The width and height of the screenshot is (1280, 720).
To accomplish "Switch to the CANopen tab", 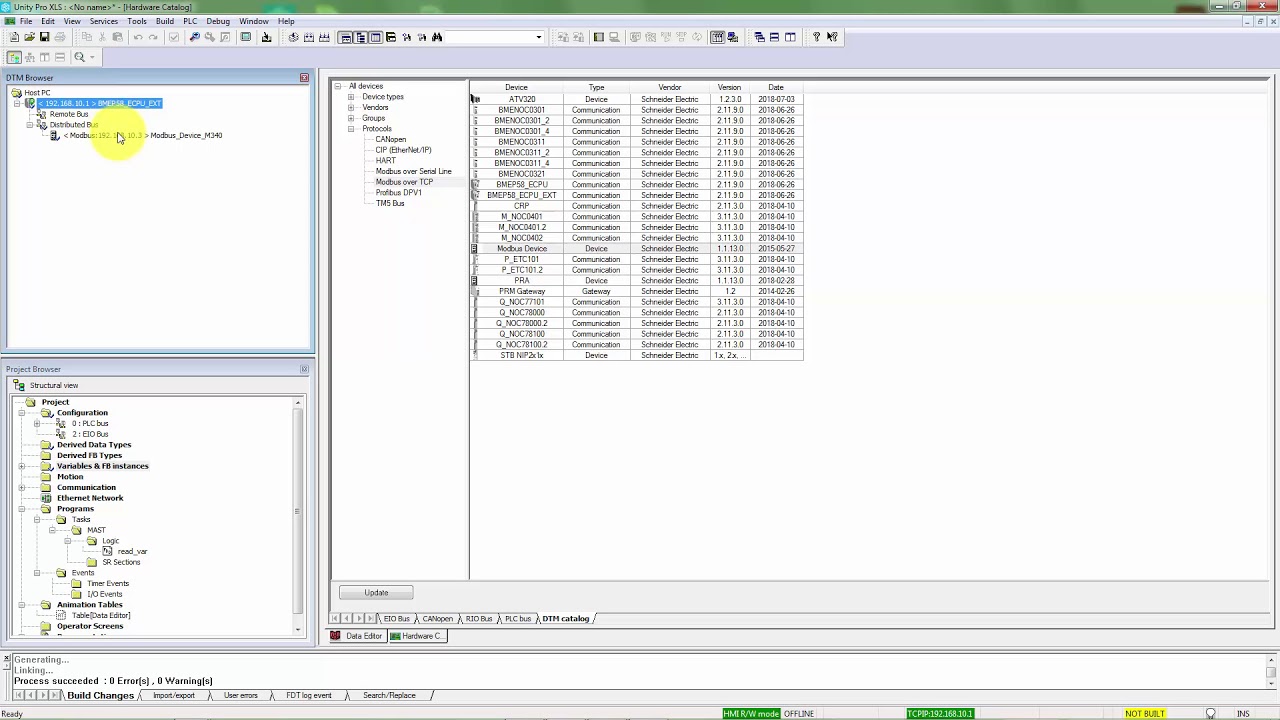I will click(437, 619).
